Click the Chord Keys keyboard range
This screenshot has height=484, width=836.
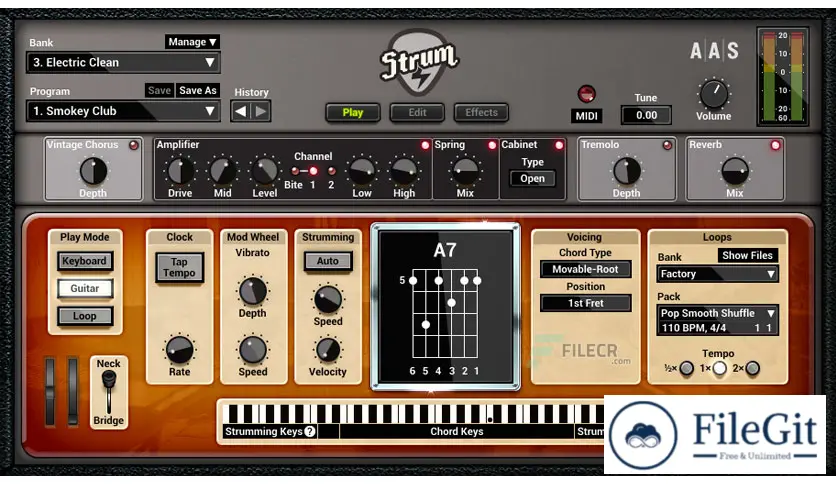click(457, 431)
